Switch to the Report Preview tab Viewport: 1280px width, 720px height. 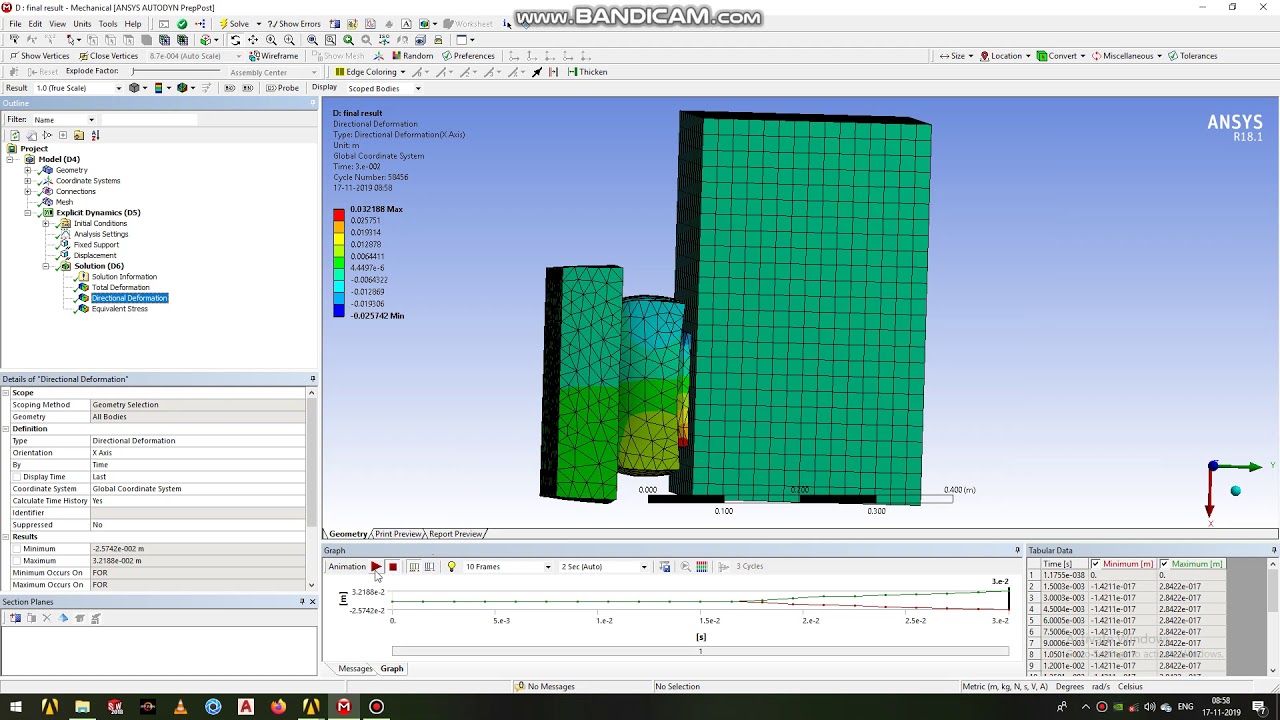(x=455, y=534)
